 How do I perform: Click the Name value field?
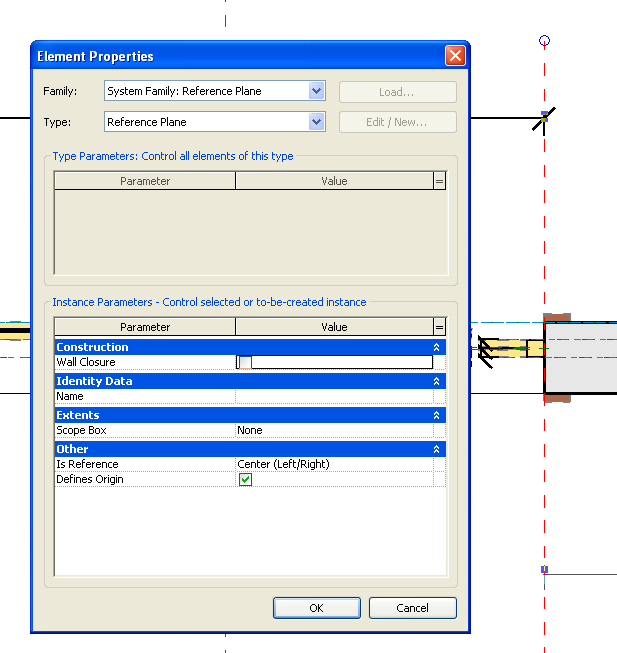click(x=333, y=397)
